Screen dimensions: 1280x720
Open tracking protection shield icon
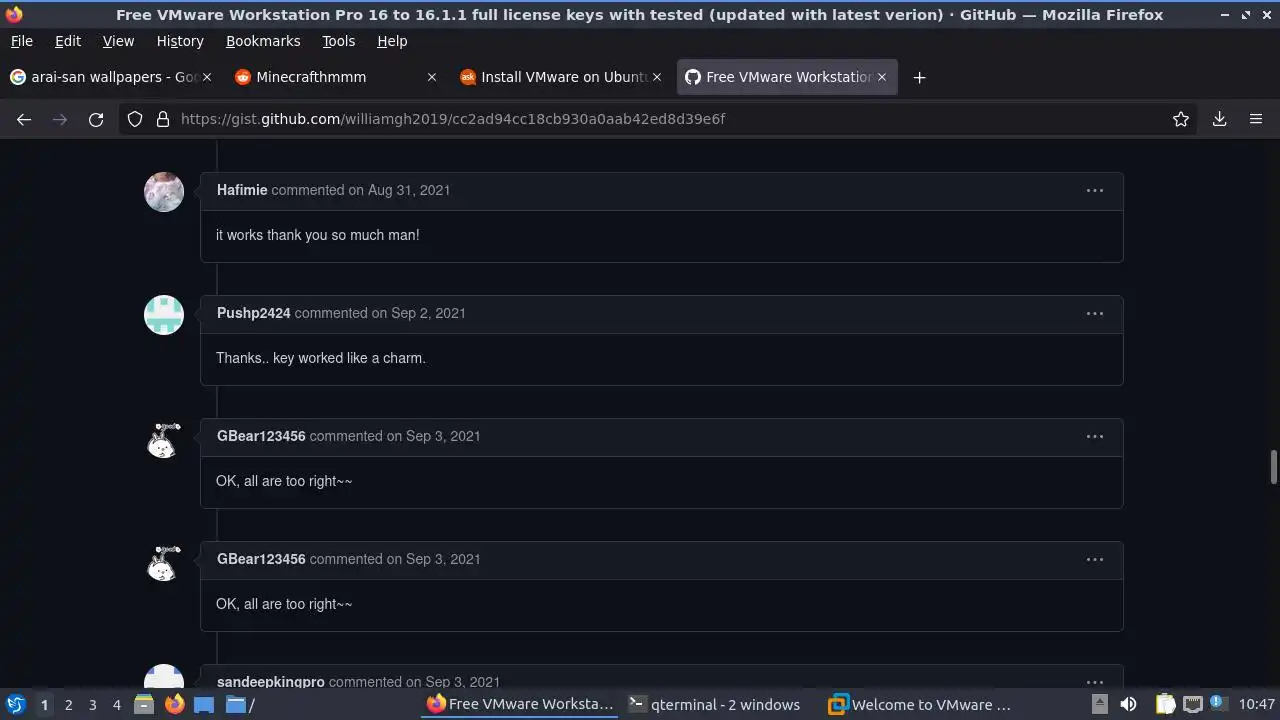point(135,119)
